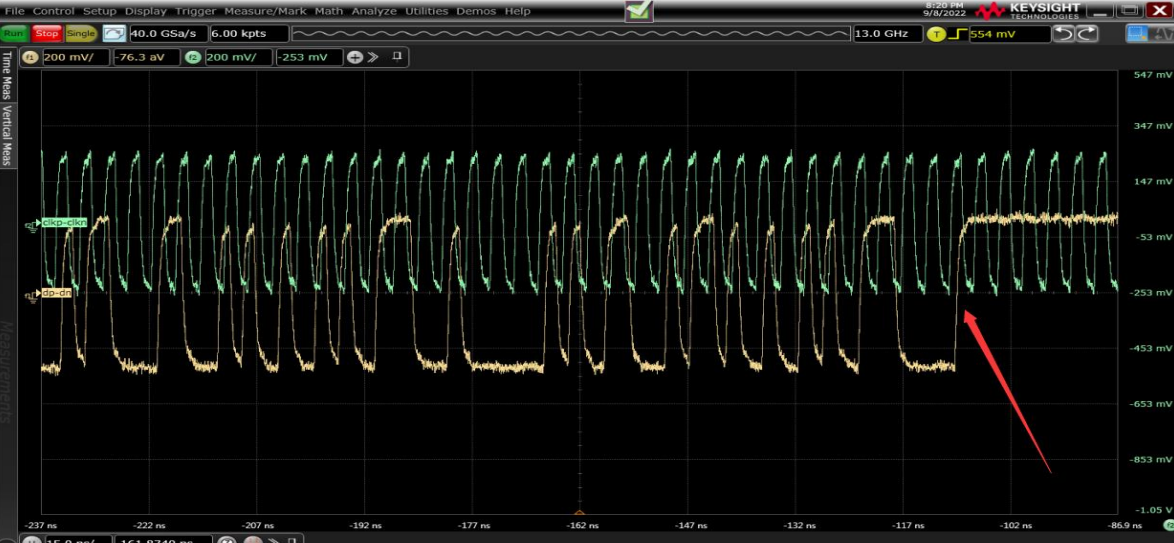The width and height of the screenshot is (1174, 543).
Task: Click the yellow T trigger source icon
Action: tap(936, 34)
